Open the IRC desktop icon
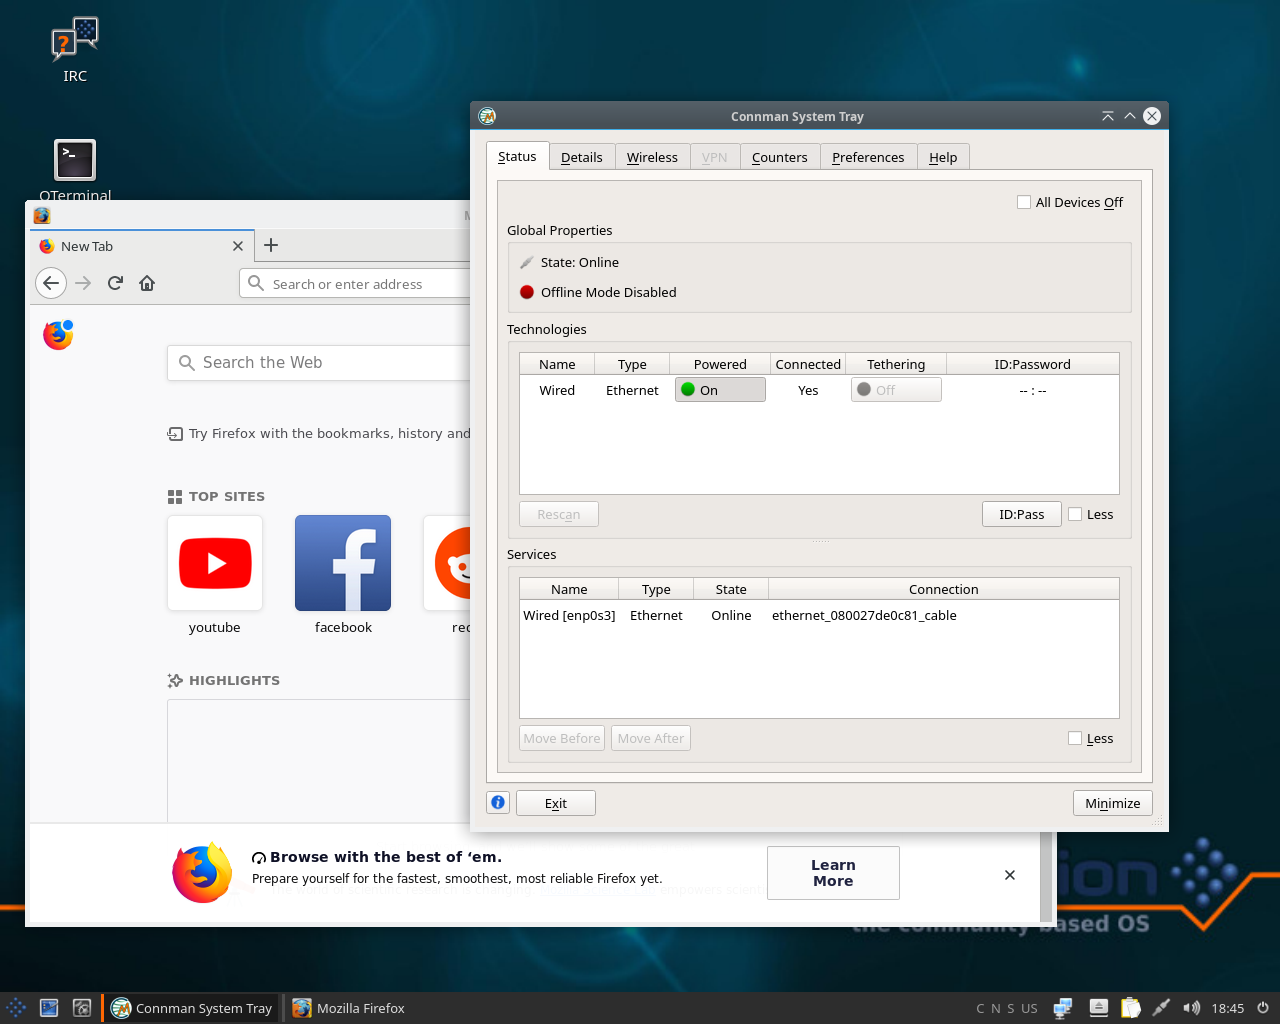The width and height of the screenshot is (1280, 1024). 75,50
